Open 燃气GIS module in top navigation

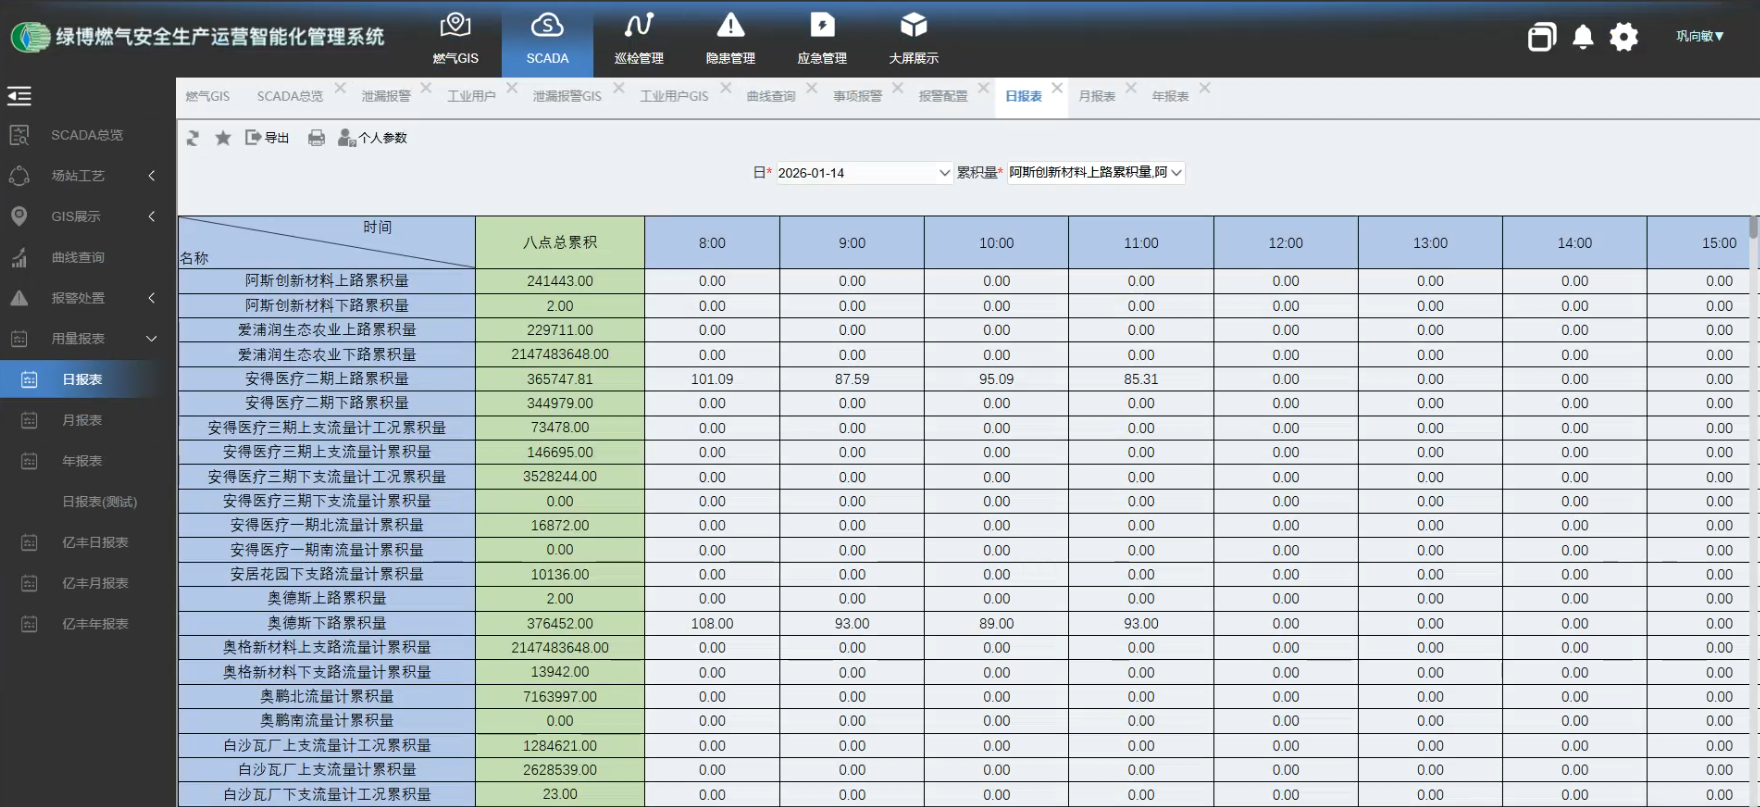tap(455, 39)
